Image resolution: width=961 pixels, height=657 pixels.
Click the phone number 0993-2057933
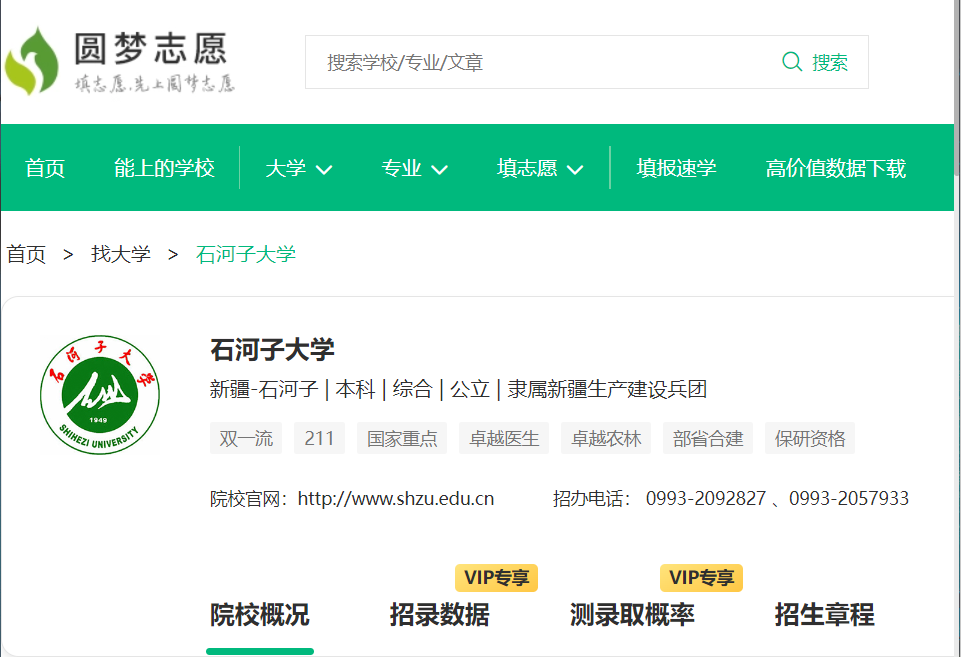(849, 499)
